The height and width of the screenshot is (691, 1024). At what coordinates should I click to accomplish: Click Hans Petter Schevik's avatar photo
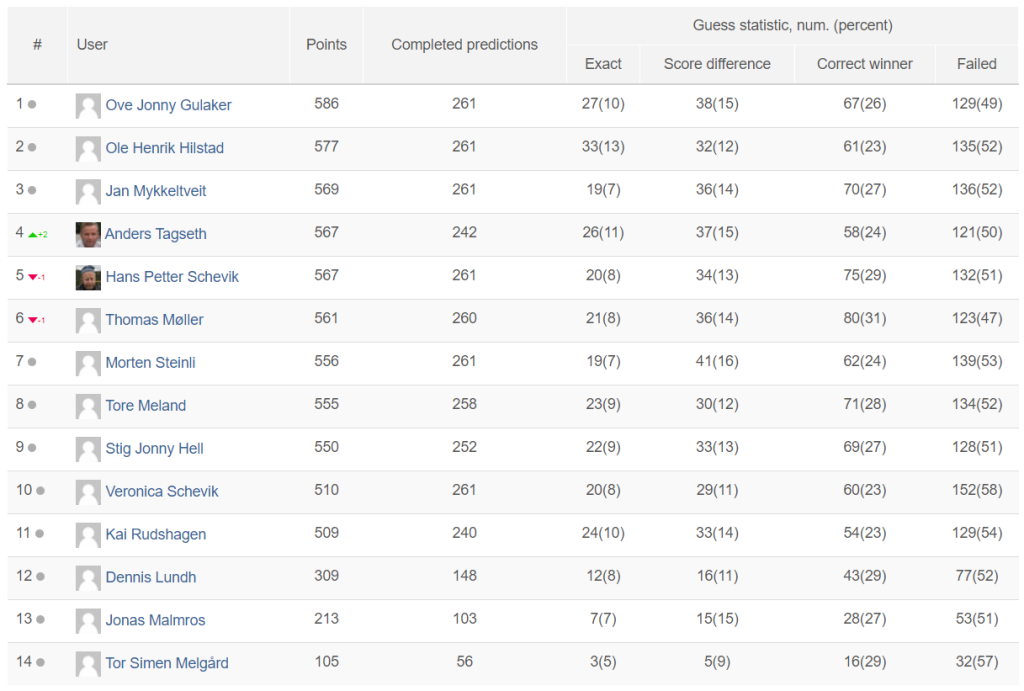(x=88, y=278)
